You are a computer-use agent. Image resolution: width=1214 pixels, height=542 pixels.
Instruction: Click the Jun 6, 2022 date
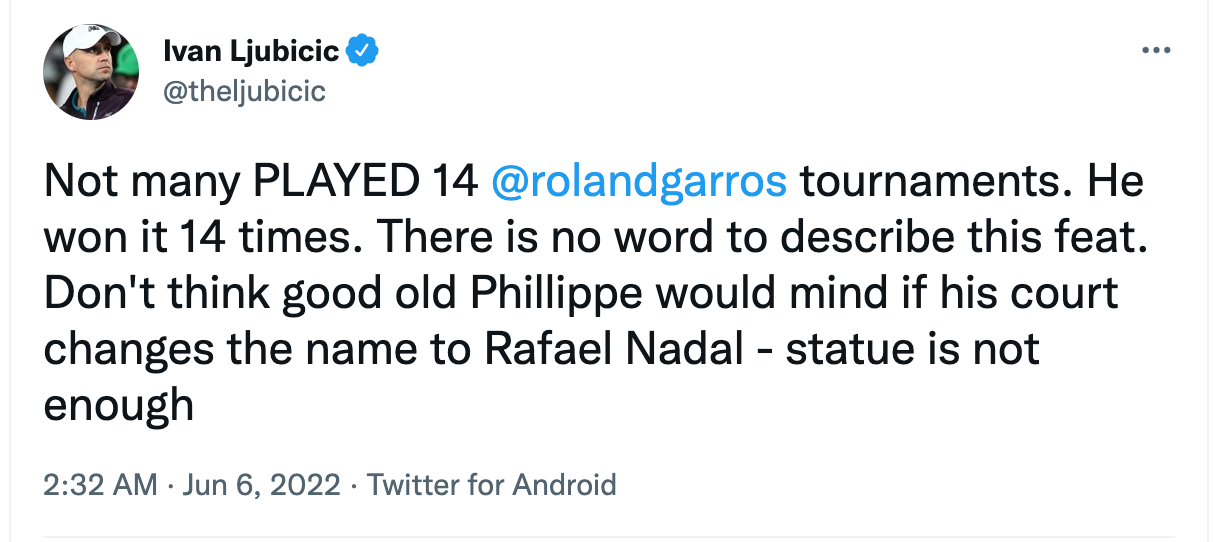(261, 485)
